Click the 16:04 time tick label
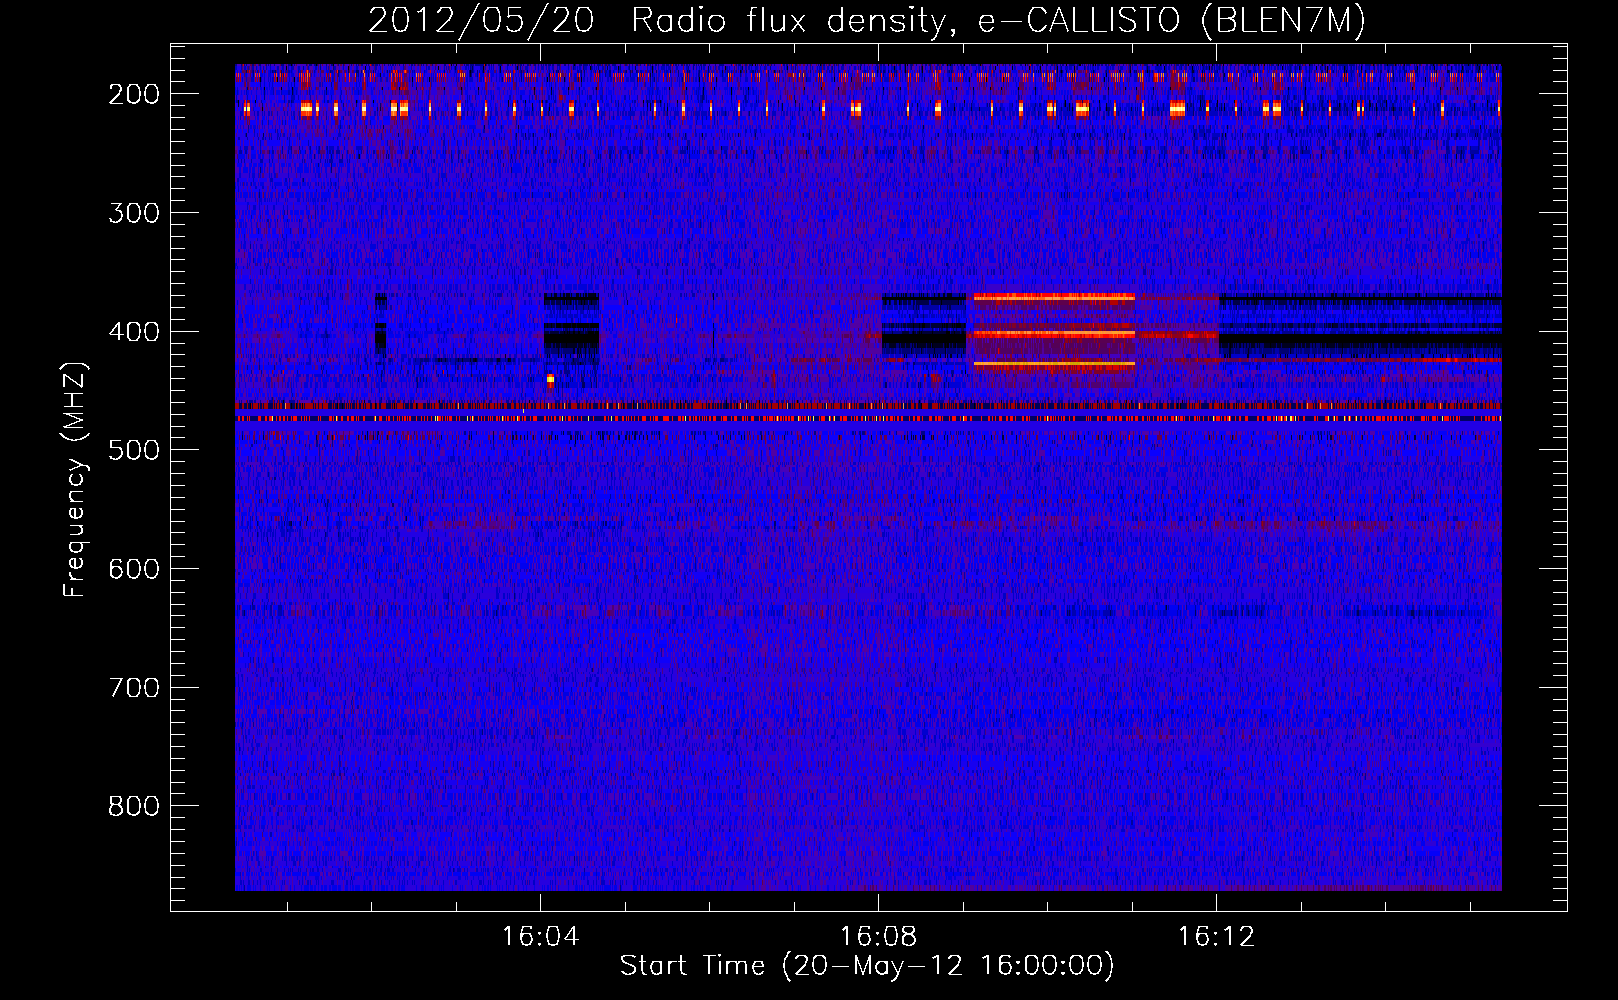This screenshot has width=1618, height=1000. pyautogui.click(x=540, y=937)
